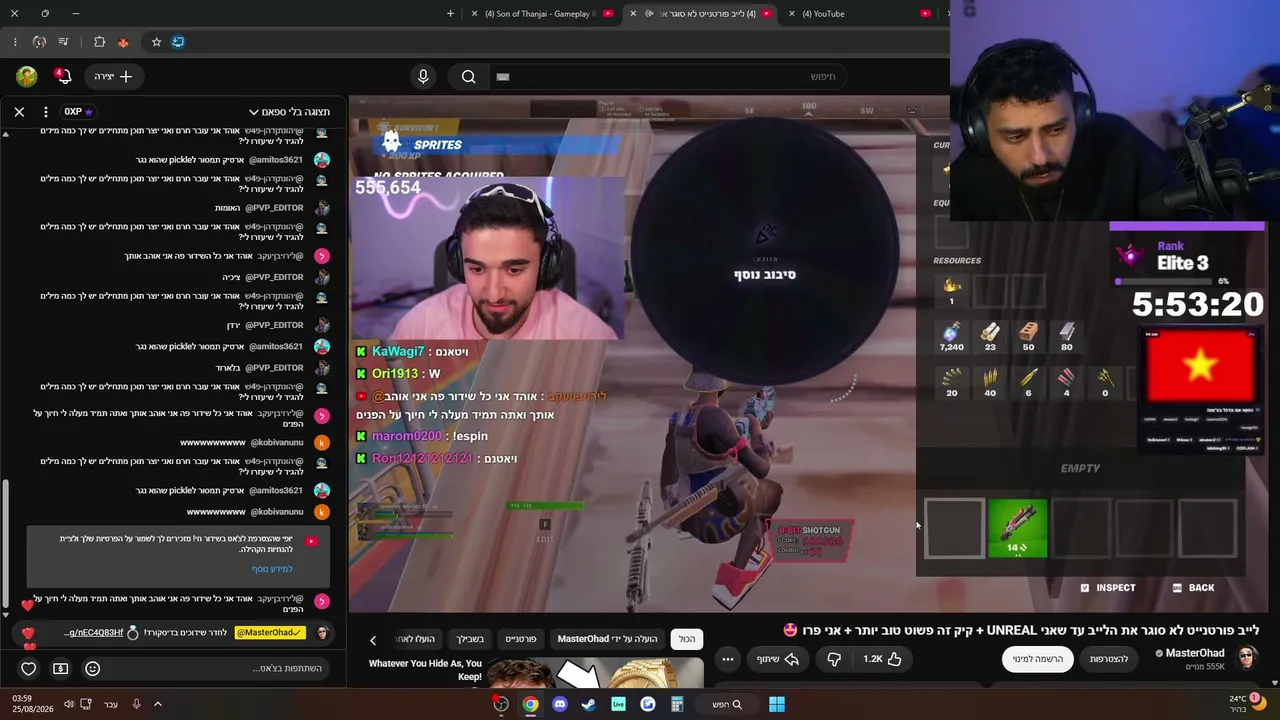Screen dimensions: 1280x720
Task: Open Google Chrome from the taskbar
Action: coord(530,704)
